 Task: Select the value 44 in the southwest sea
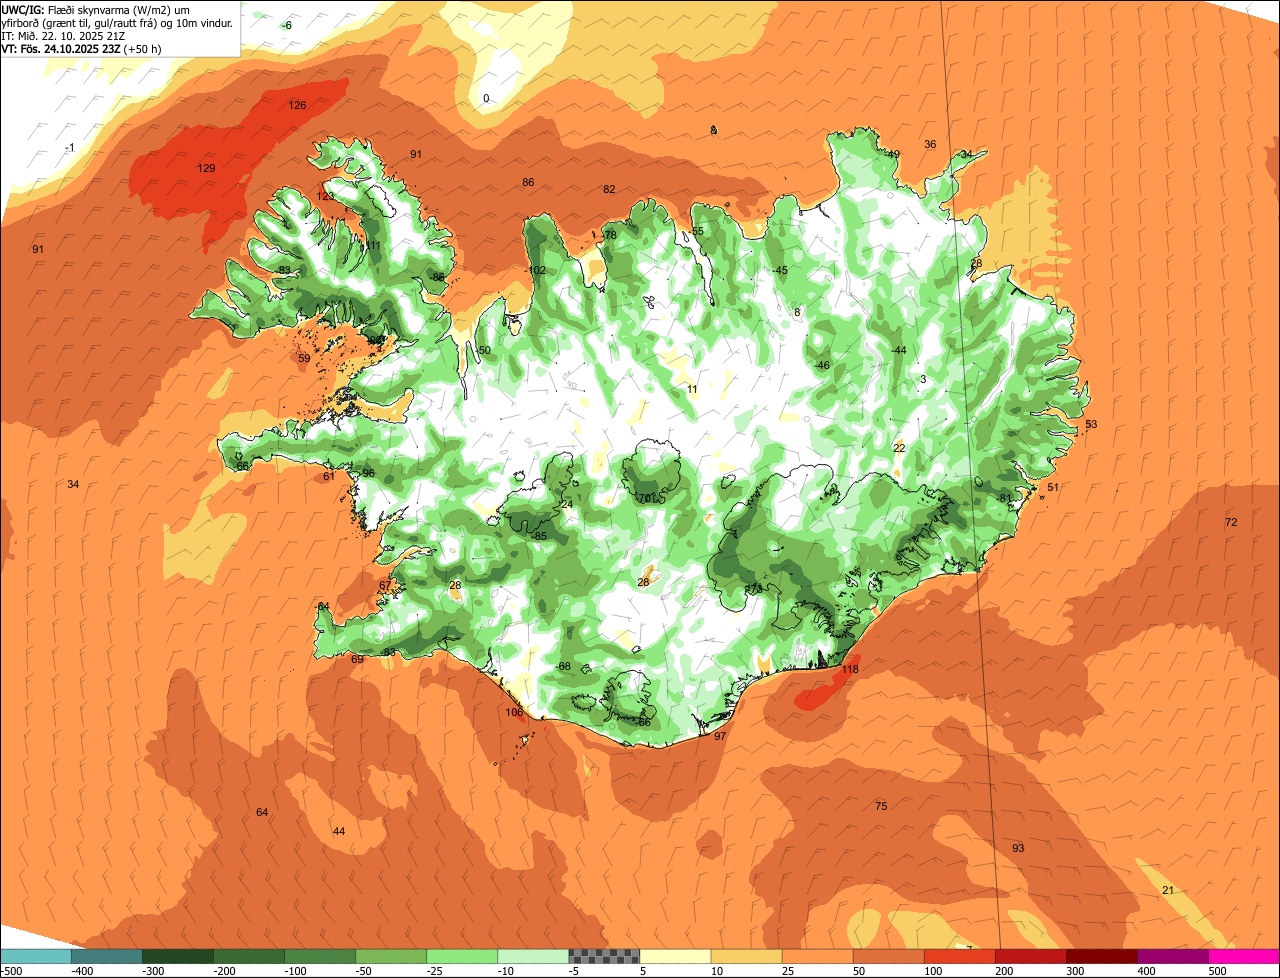point(339,831)
